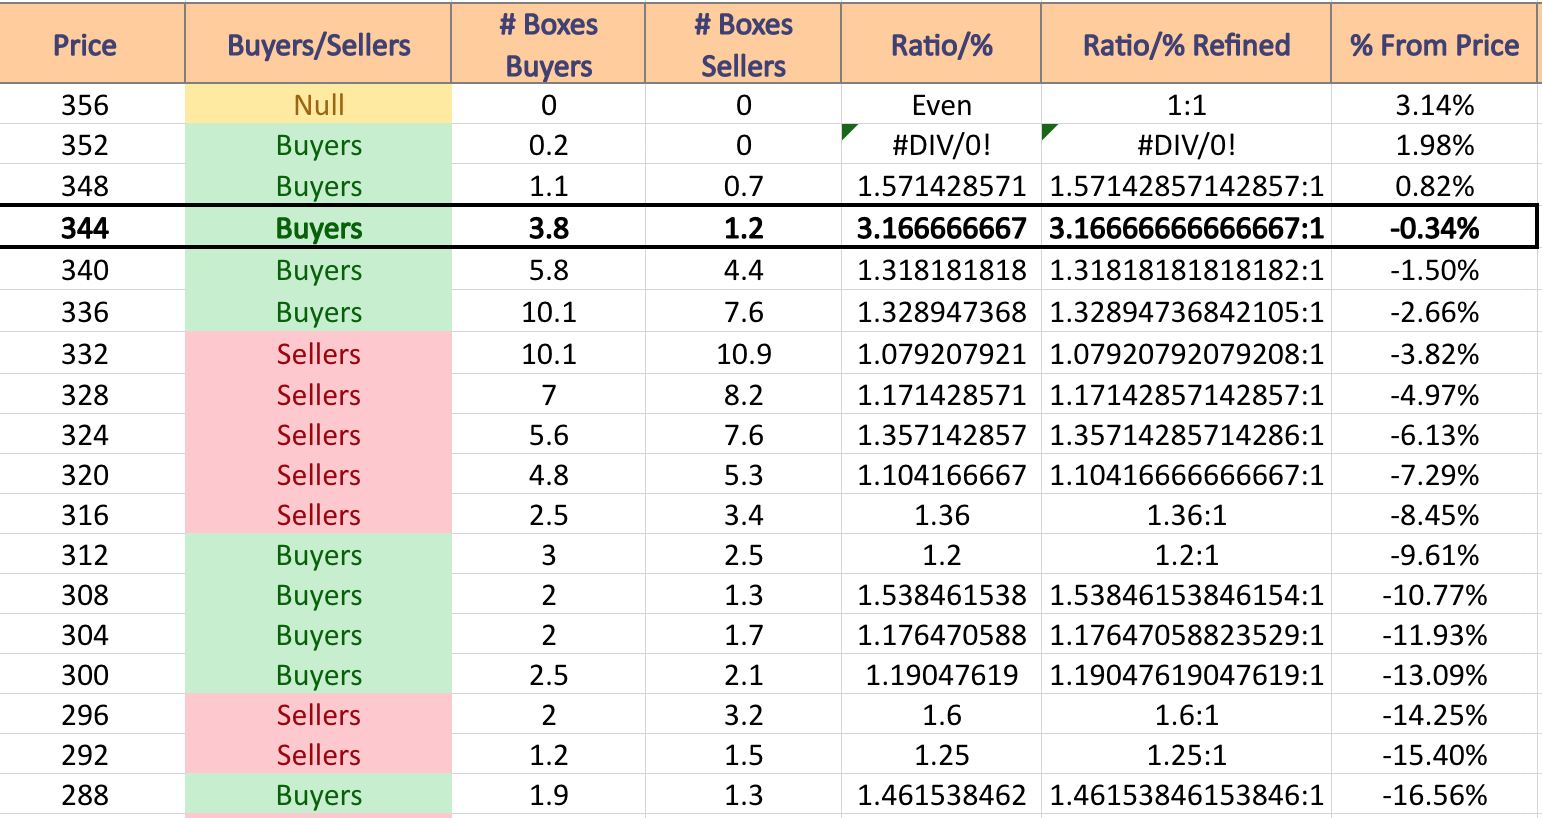Select the -2.66% cell
Image resolution: width=1542 pixels, height=818 pixels.
coord(1434,312)
